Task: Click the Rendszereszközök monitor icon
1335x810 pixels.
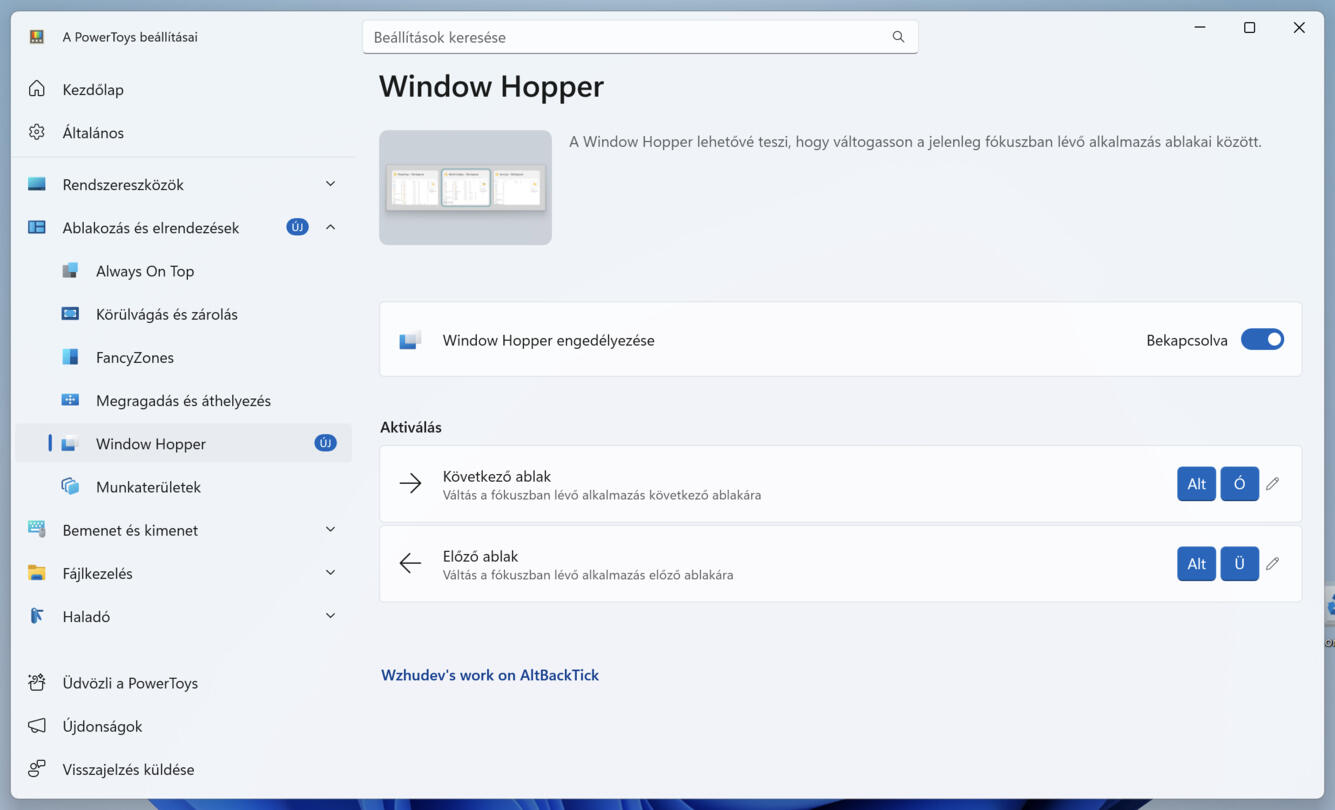Action: point(37,184)
